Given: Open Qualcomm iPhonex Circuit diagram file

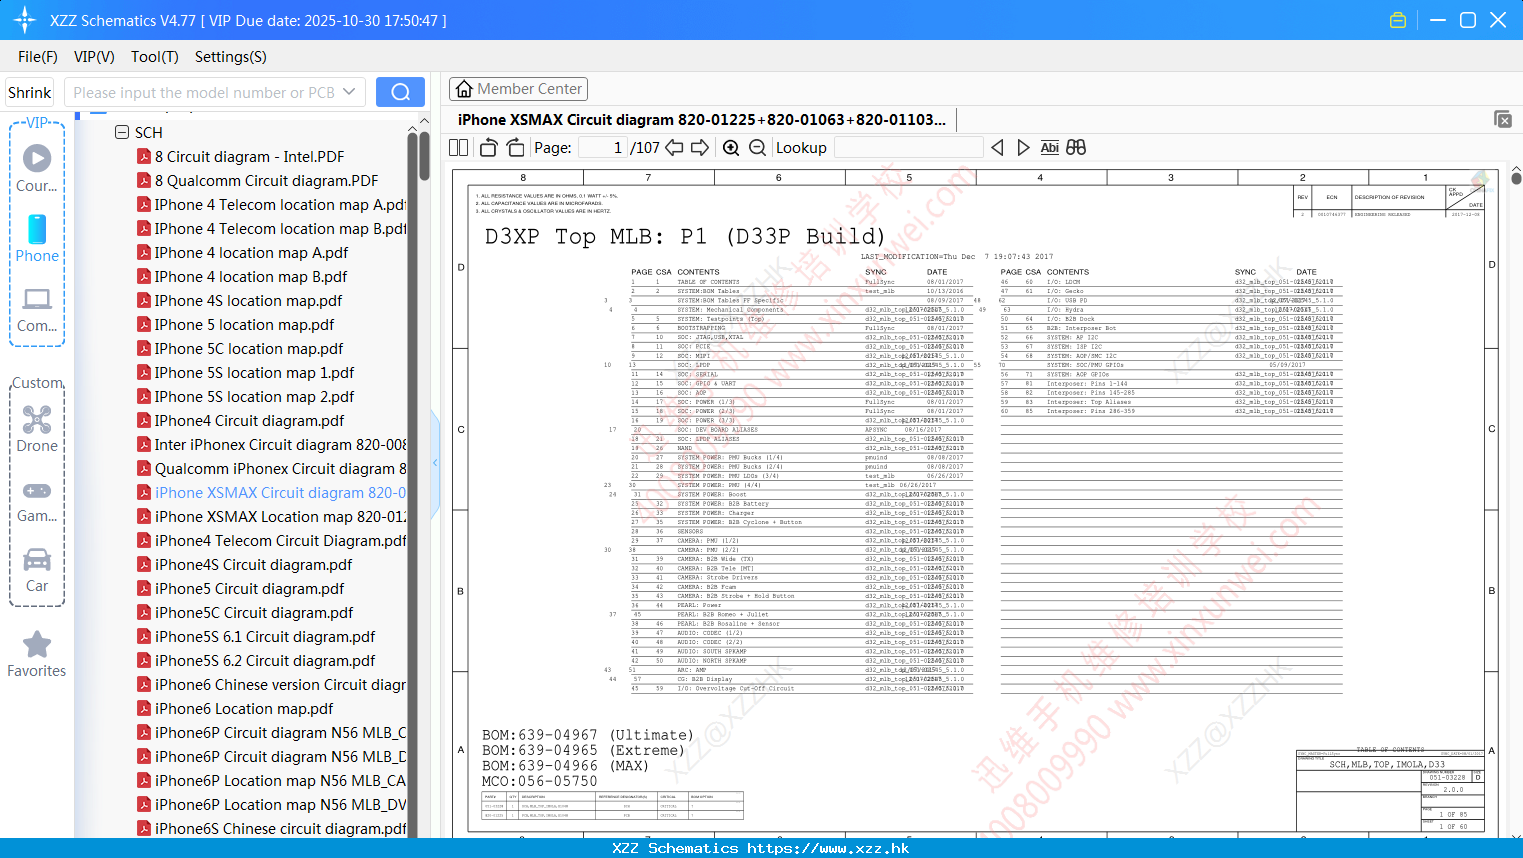Looking at the screenshot, I should pyautogui.click(x=271, y=469).
